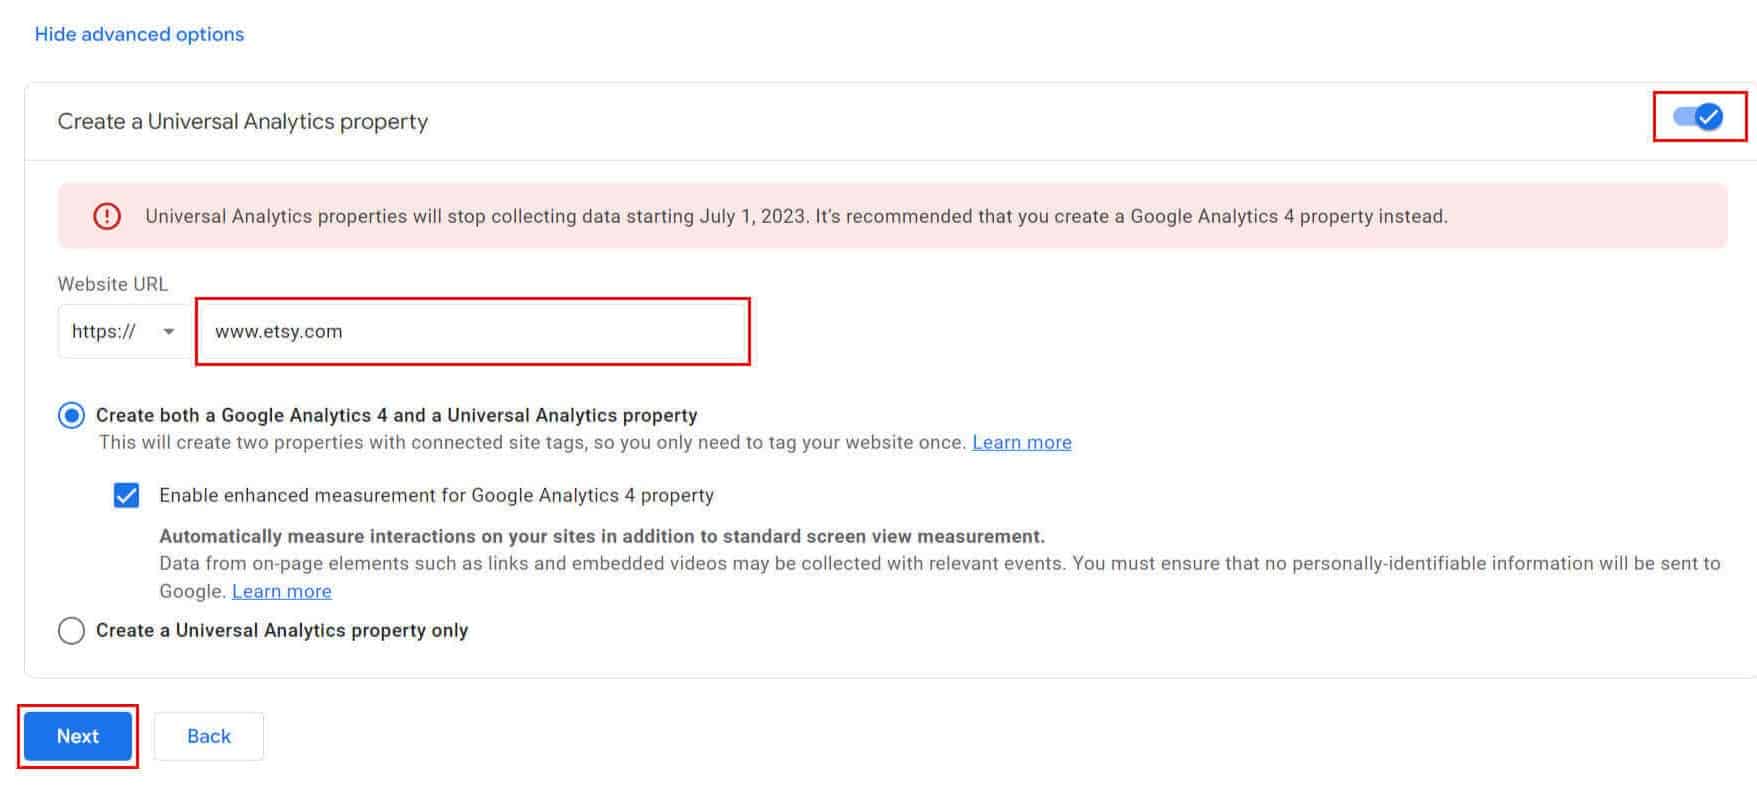Click the July 1, 2023 warning message text
Viewport: 1757px width, 798px height.
point(795,216)
